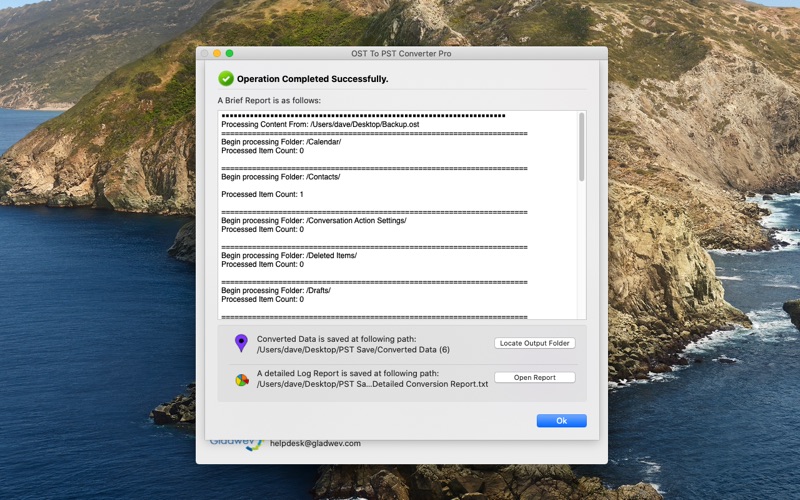Click the purple location pin icon
This screenshot has height=500, width=800.
[x=241, y=343]
